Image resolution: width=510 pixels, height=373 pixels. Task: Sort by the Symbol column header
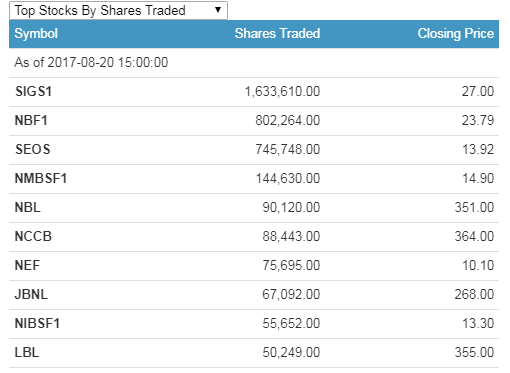(36, 33)
